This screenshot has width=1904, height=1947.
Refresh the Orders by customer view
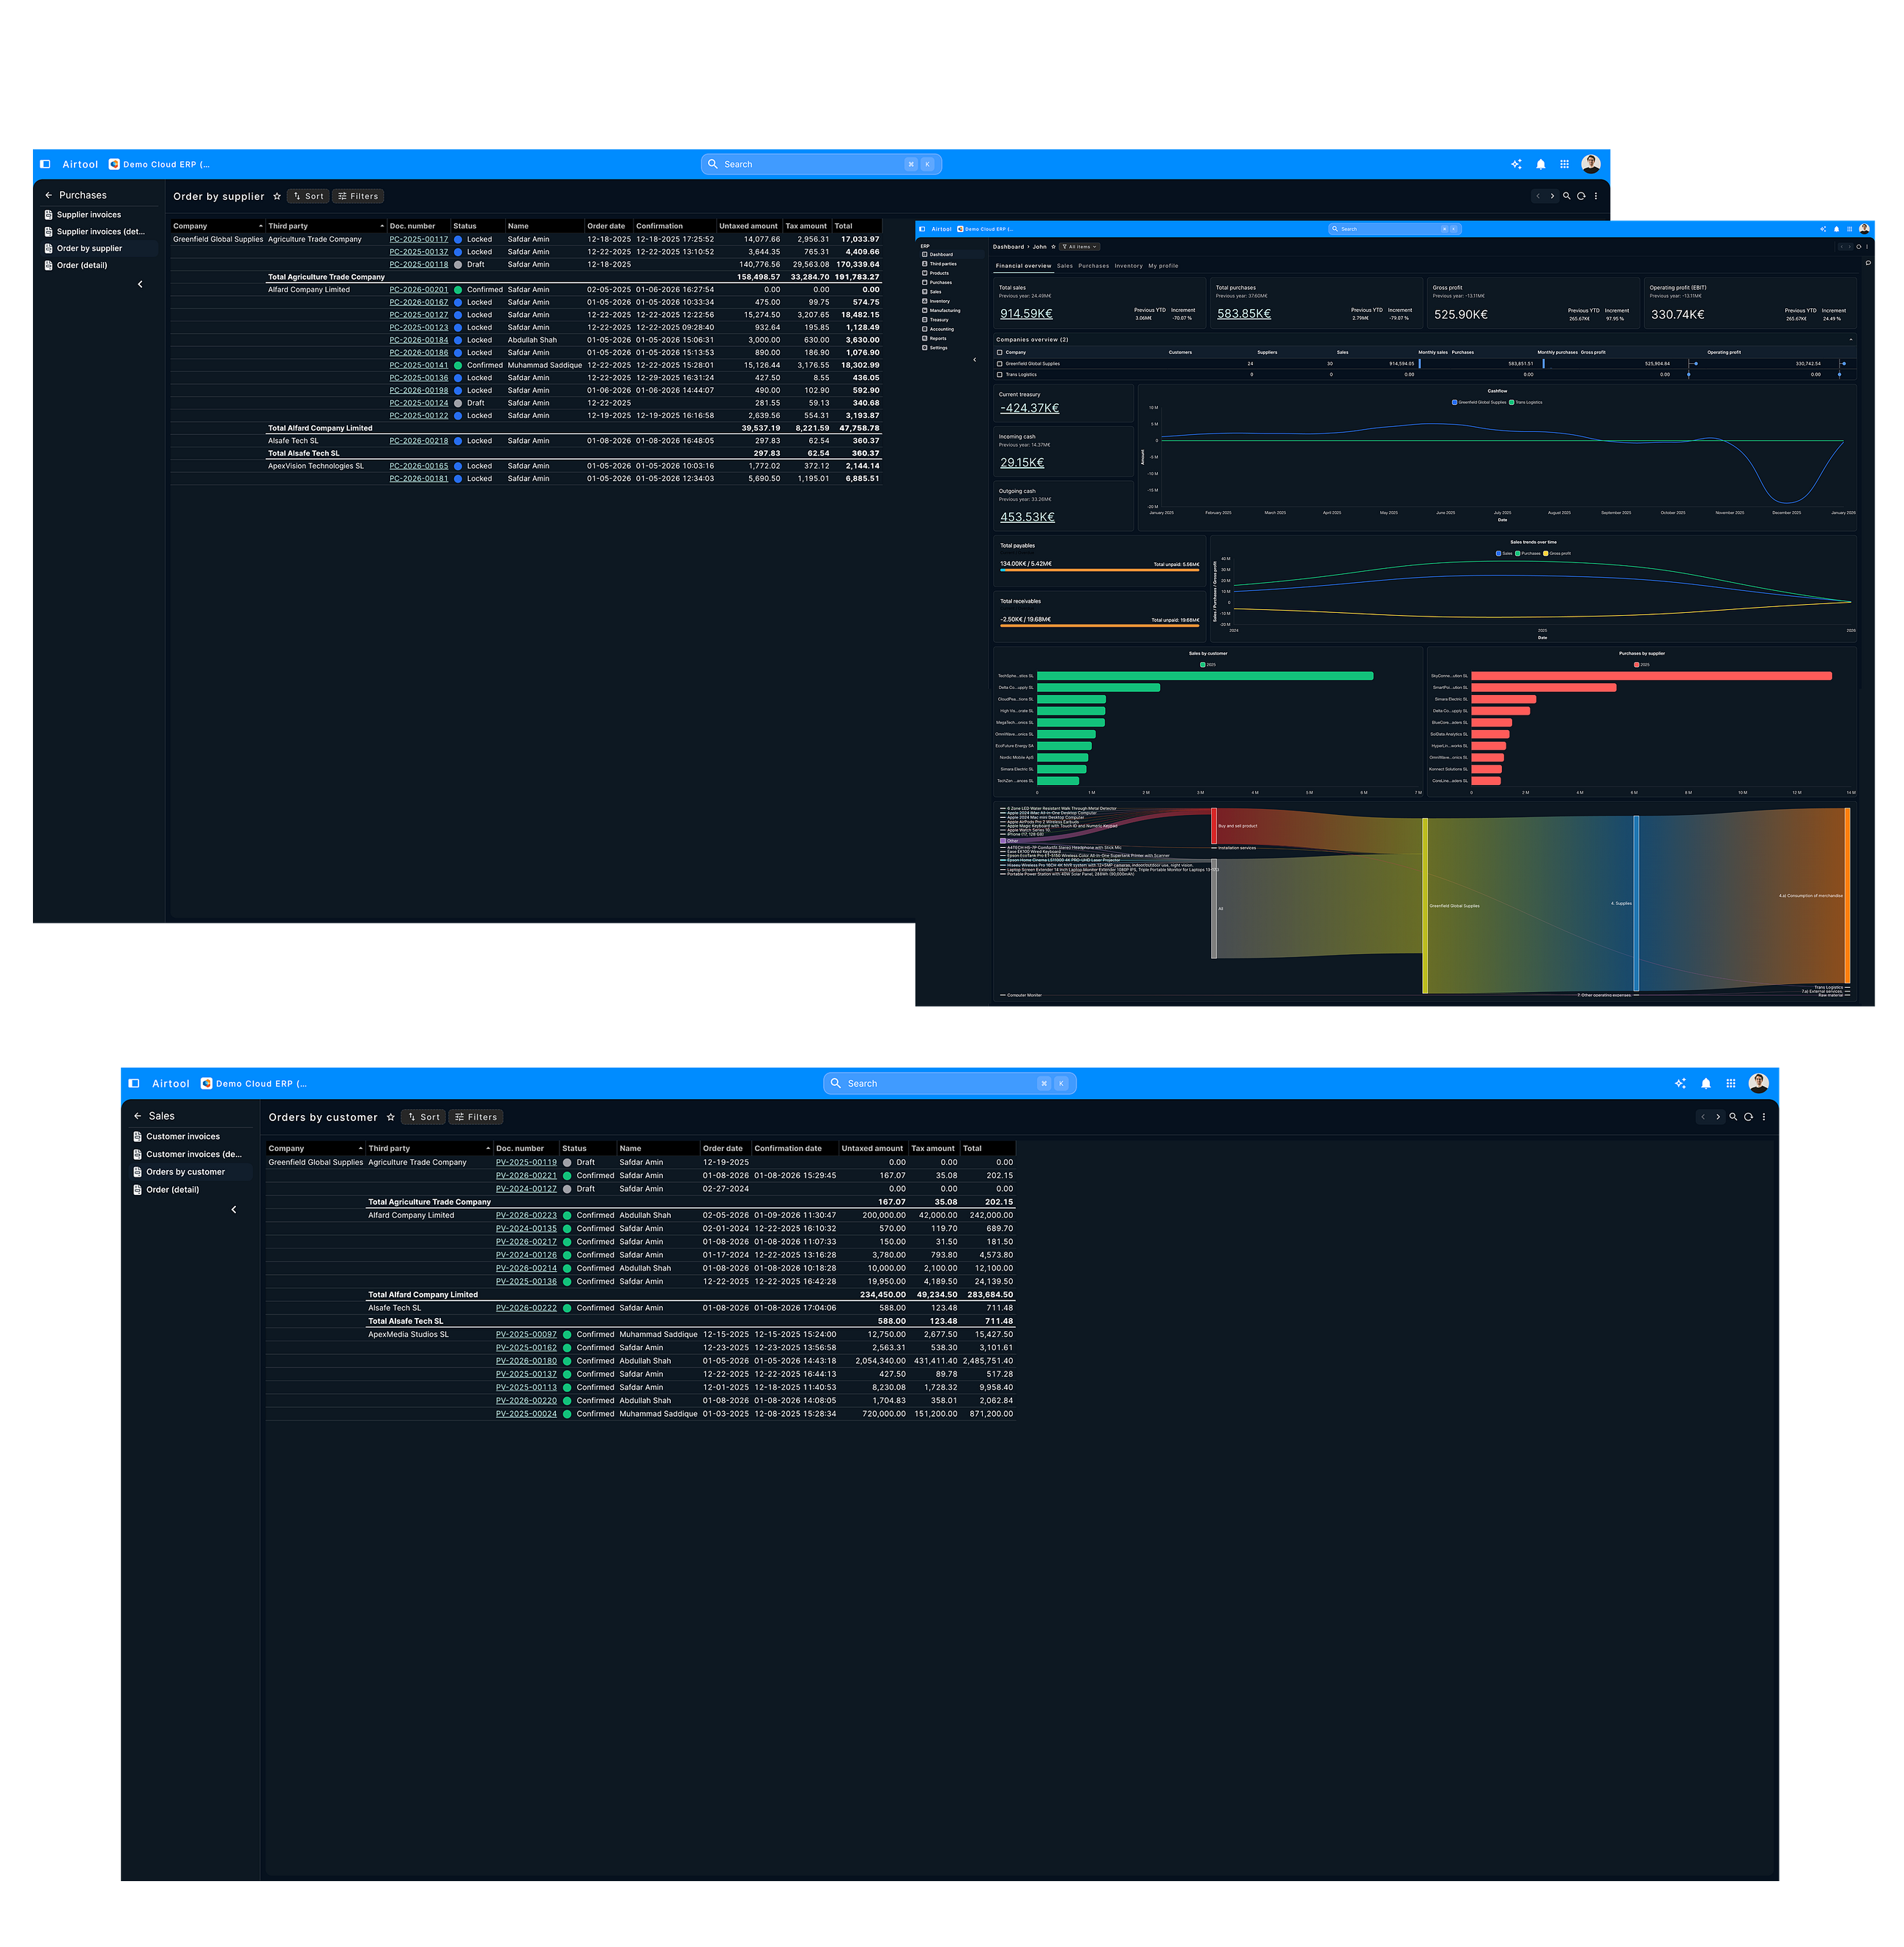click(x=1749, y=1117)
